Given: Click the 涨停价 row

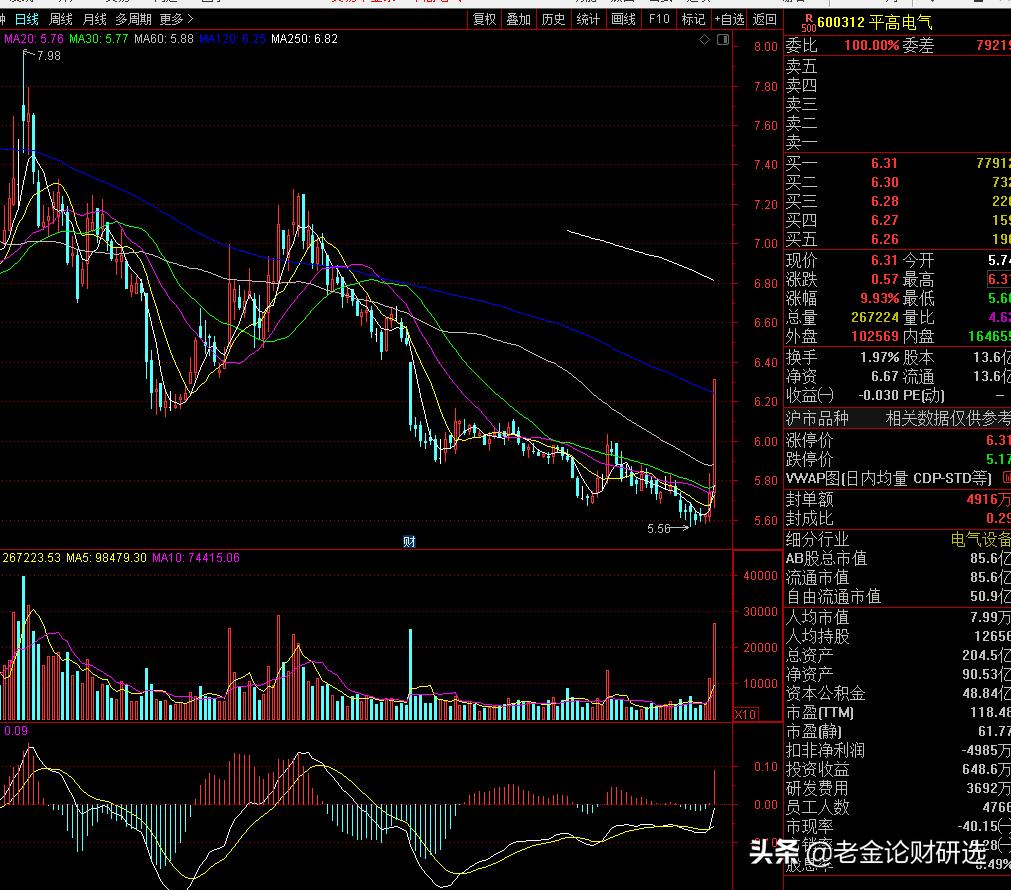Looking at the screenshot, I should [898, 440].
